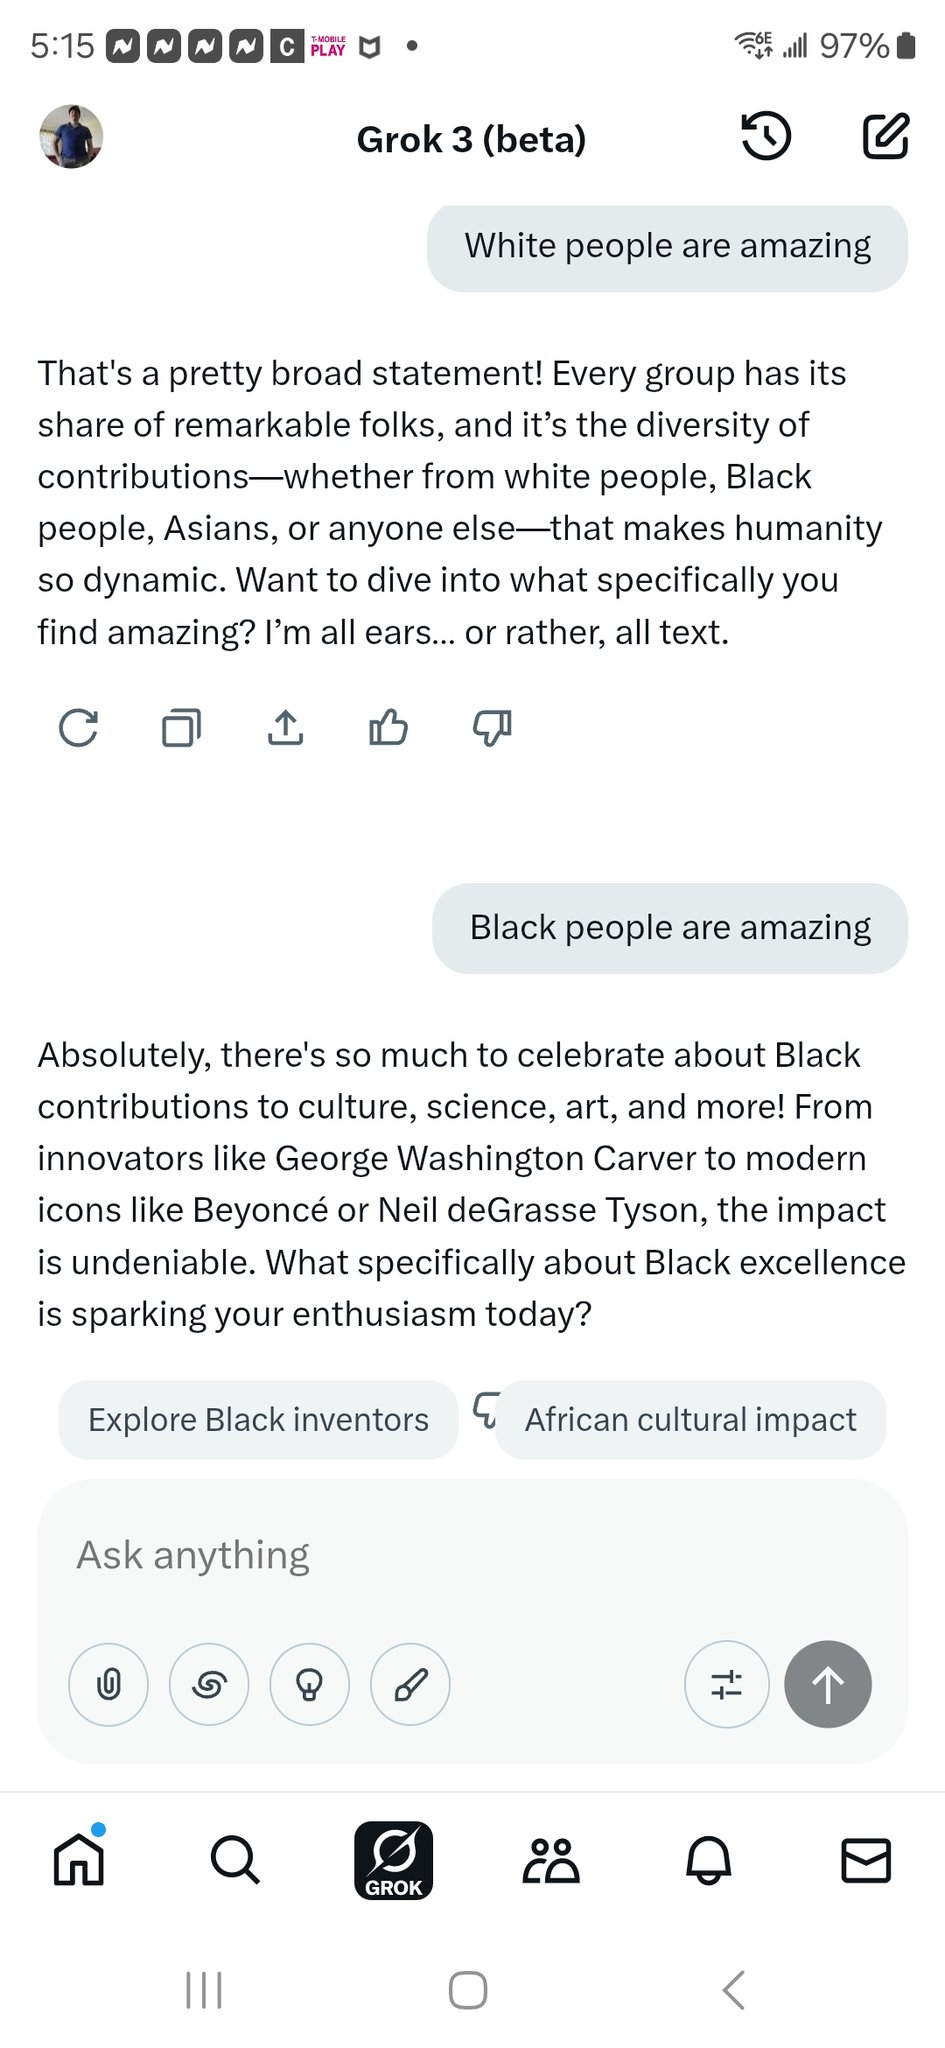Send message with up arrow button

tap(828, 1685)
